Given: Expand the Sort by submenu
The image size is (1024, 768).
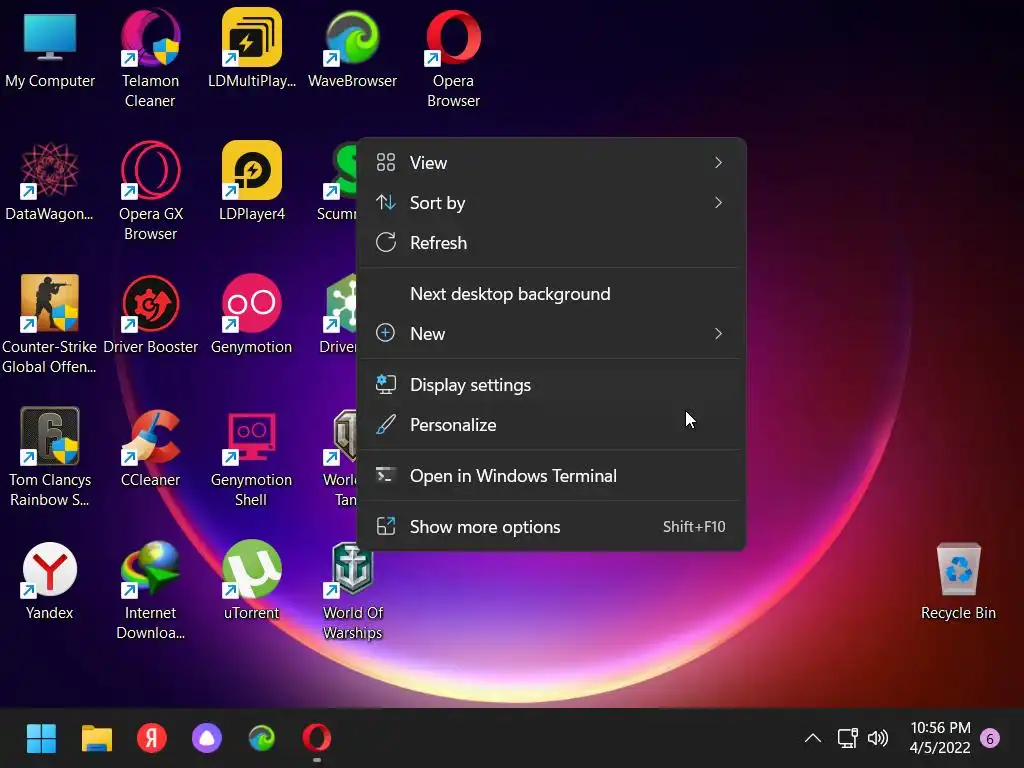Looking at the screenshot, I should tap(551, 203).
